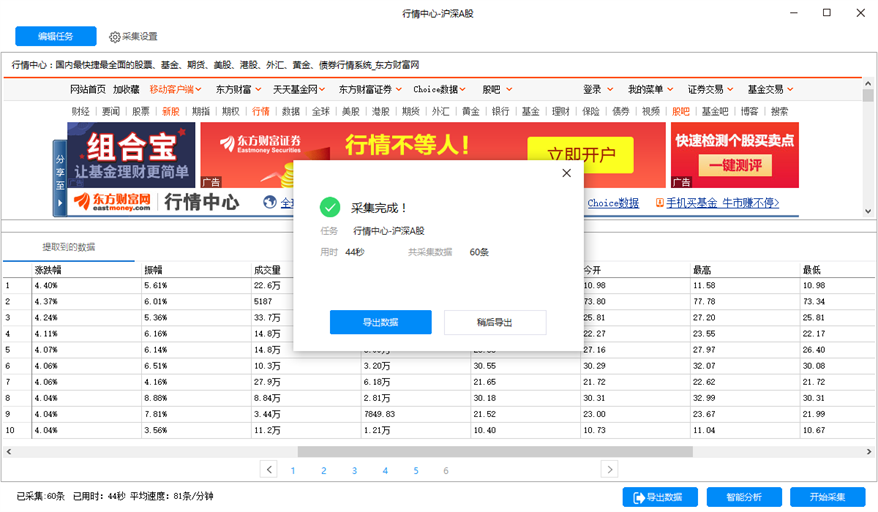The height and width of the screenshot is (512, 878).
Task: Click 立即开户 on banner
Action: [581, 155]
